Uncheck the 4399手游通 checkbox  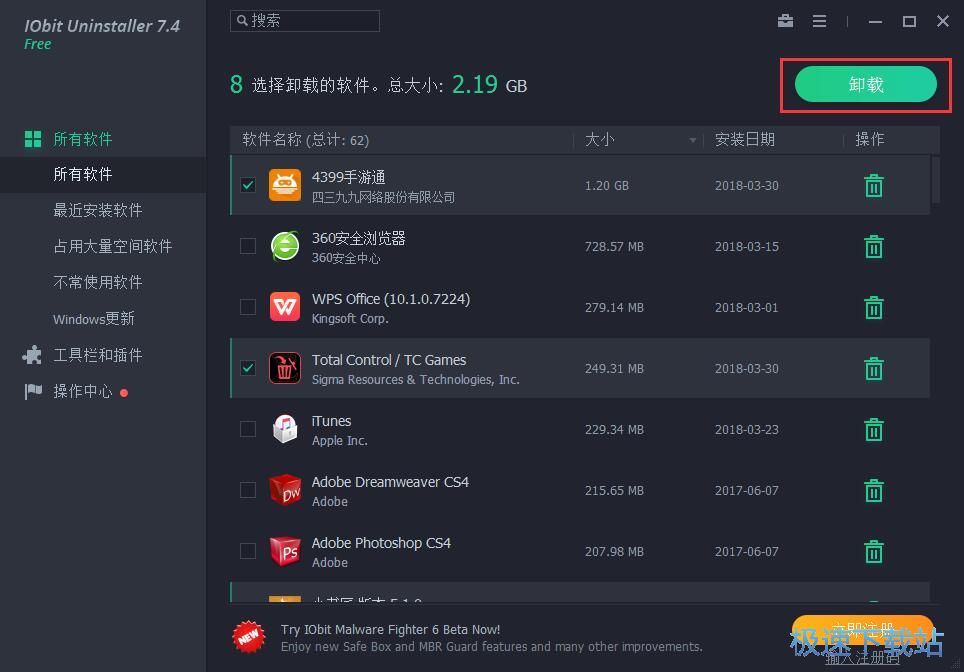(x=248, y=185)
